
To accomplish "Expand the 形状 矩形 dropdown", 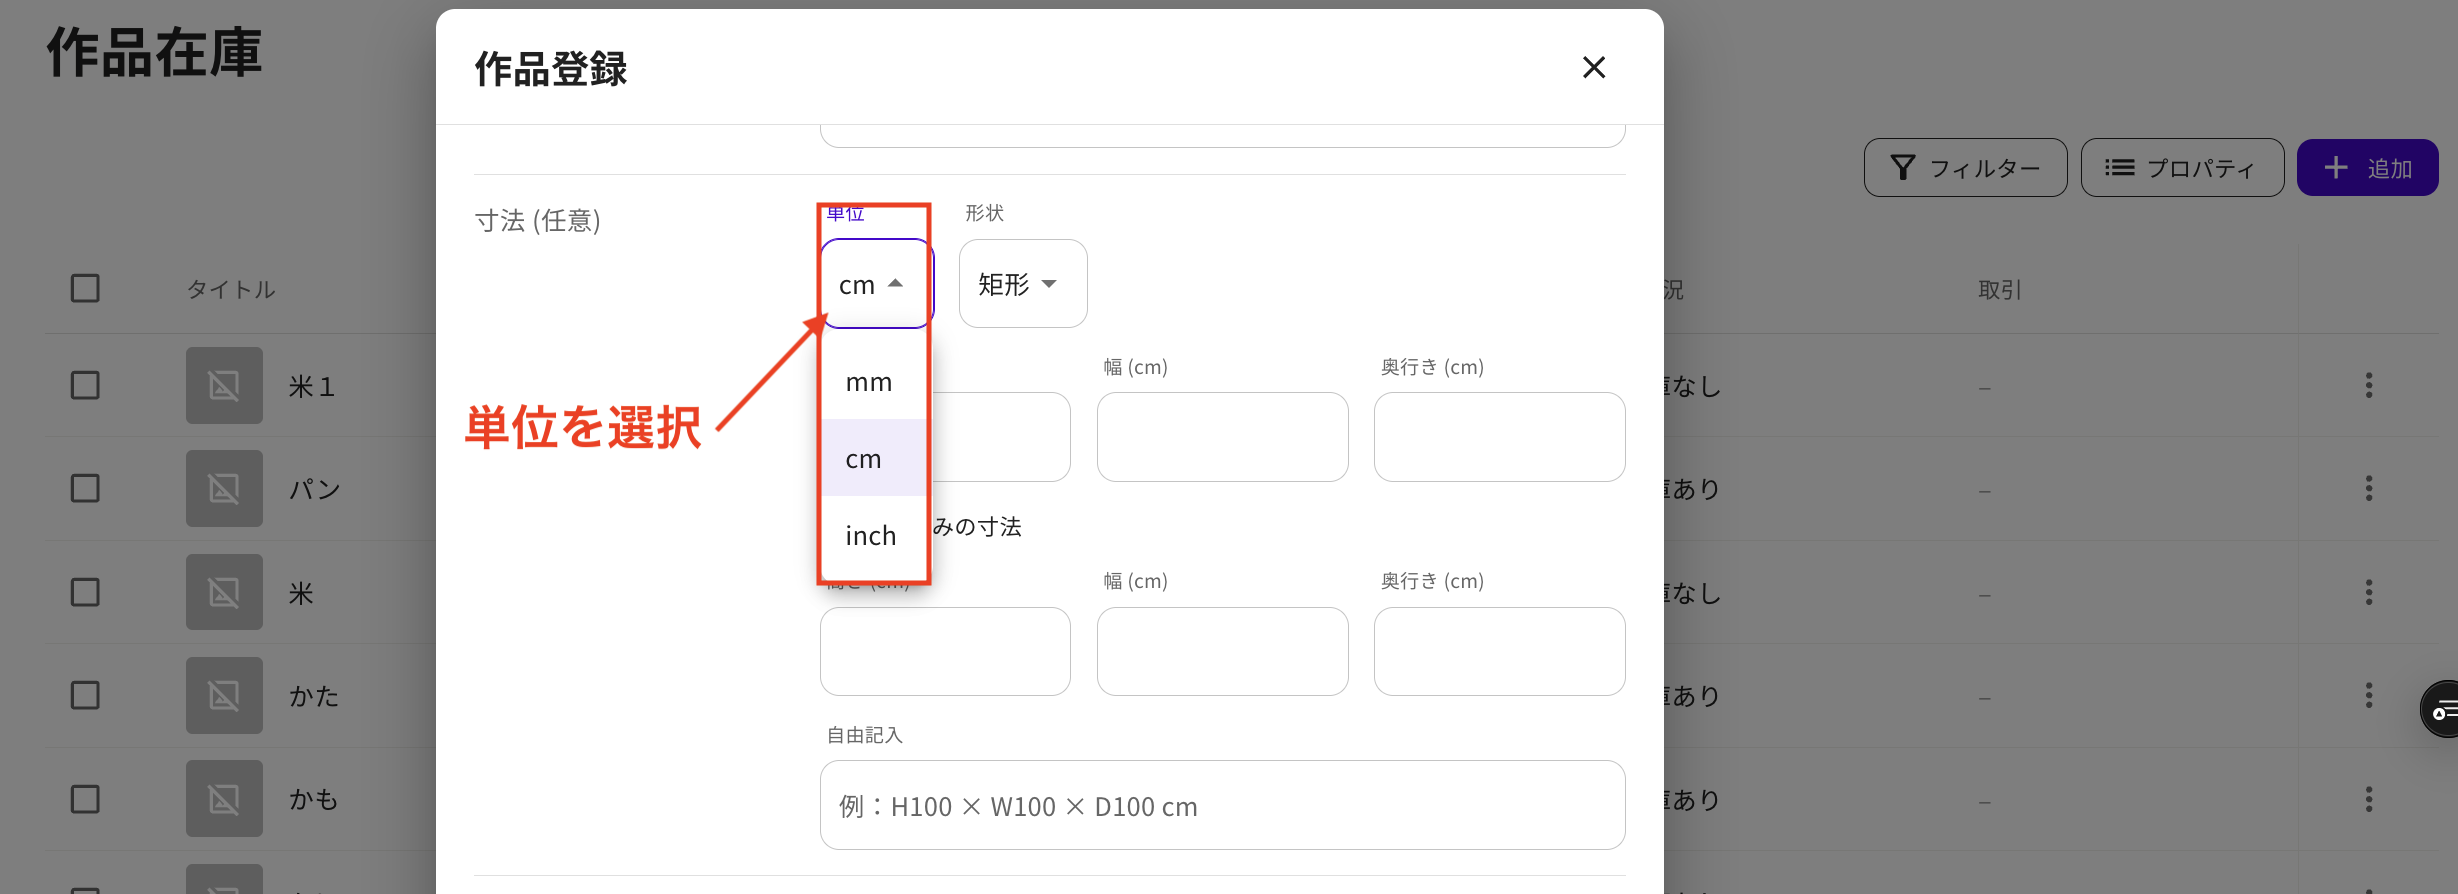I will click(1022, 284).
